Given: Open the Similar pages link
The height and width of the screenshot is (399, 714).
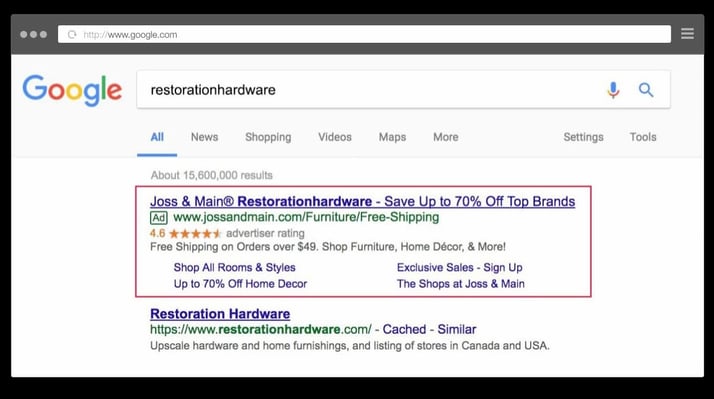Looking at the screenshot, I should [457, 329].
